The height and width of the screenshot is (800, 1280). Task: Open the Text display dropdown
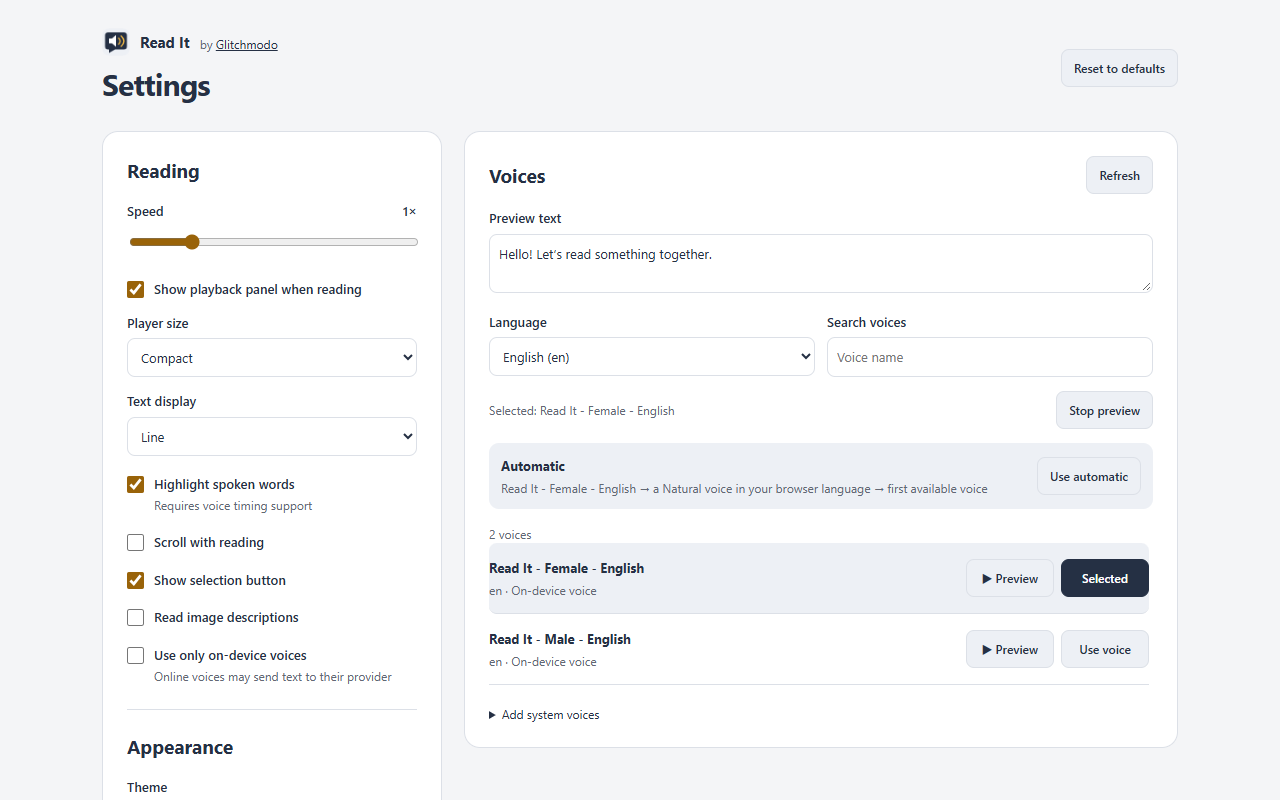pos(272,437)
